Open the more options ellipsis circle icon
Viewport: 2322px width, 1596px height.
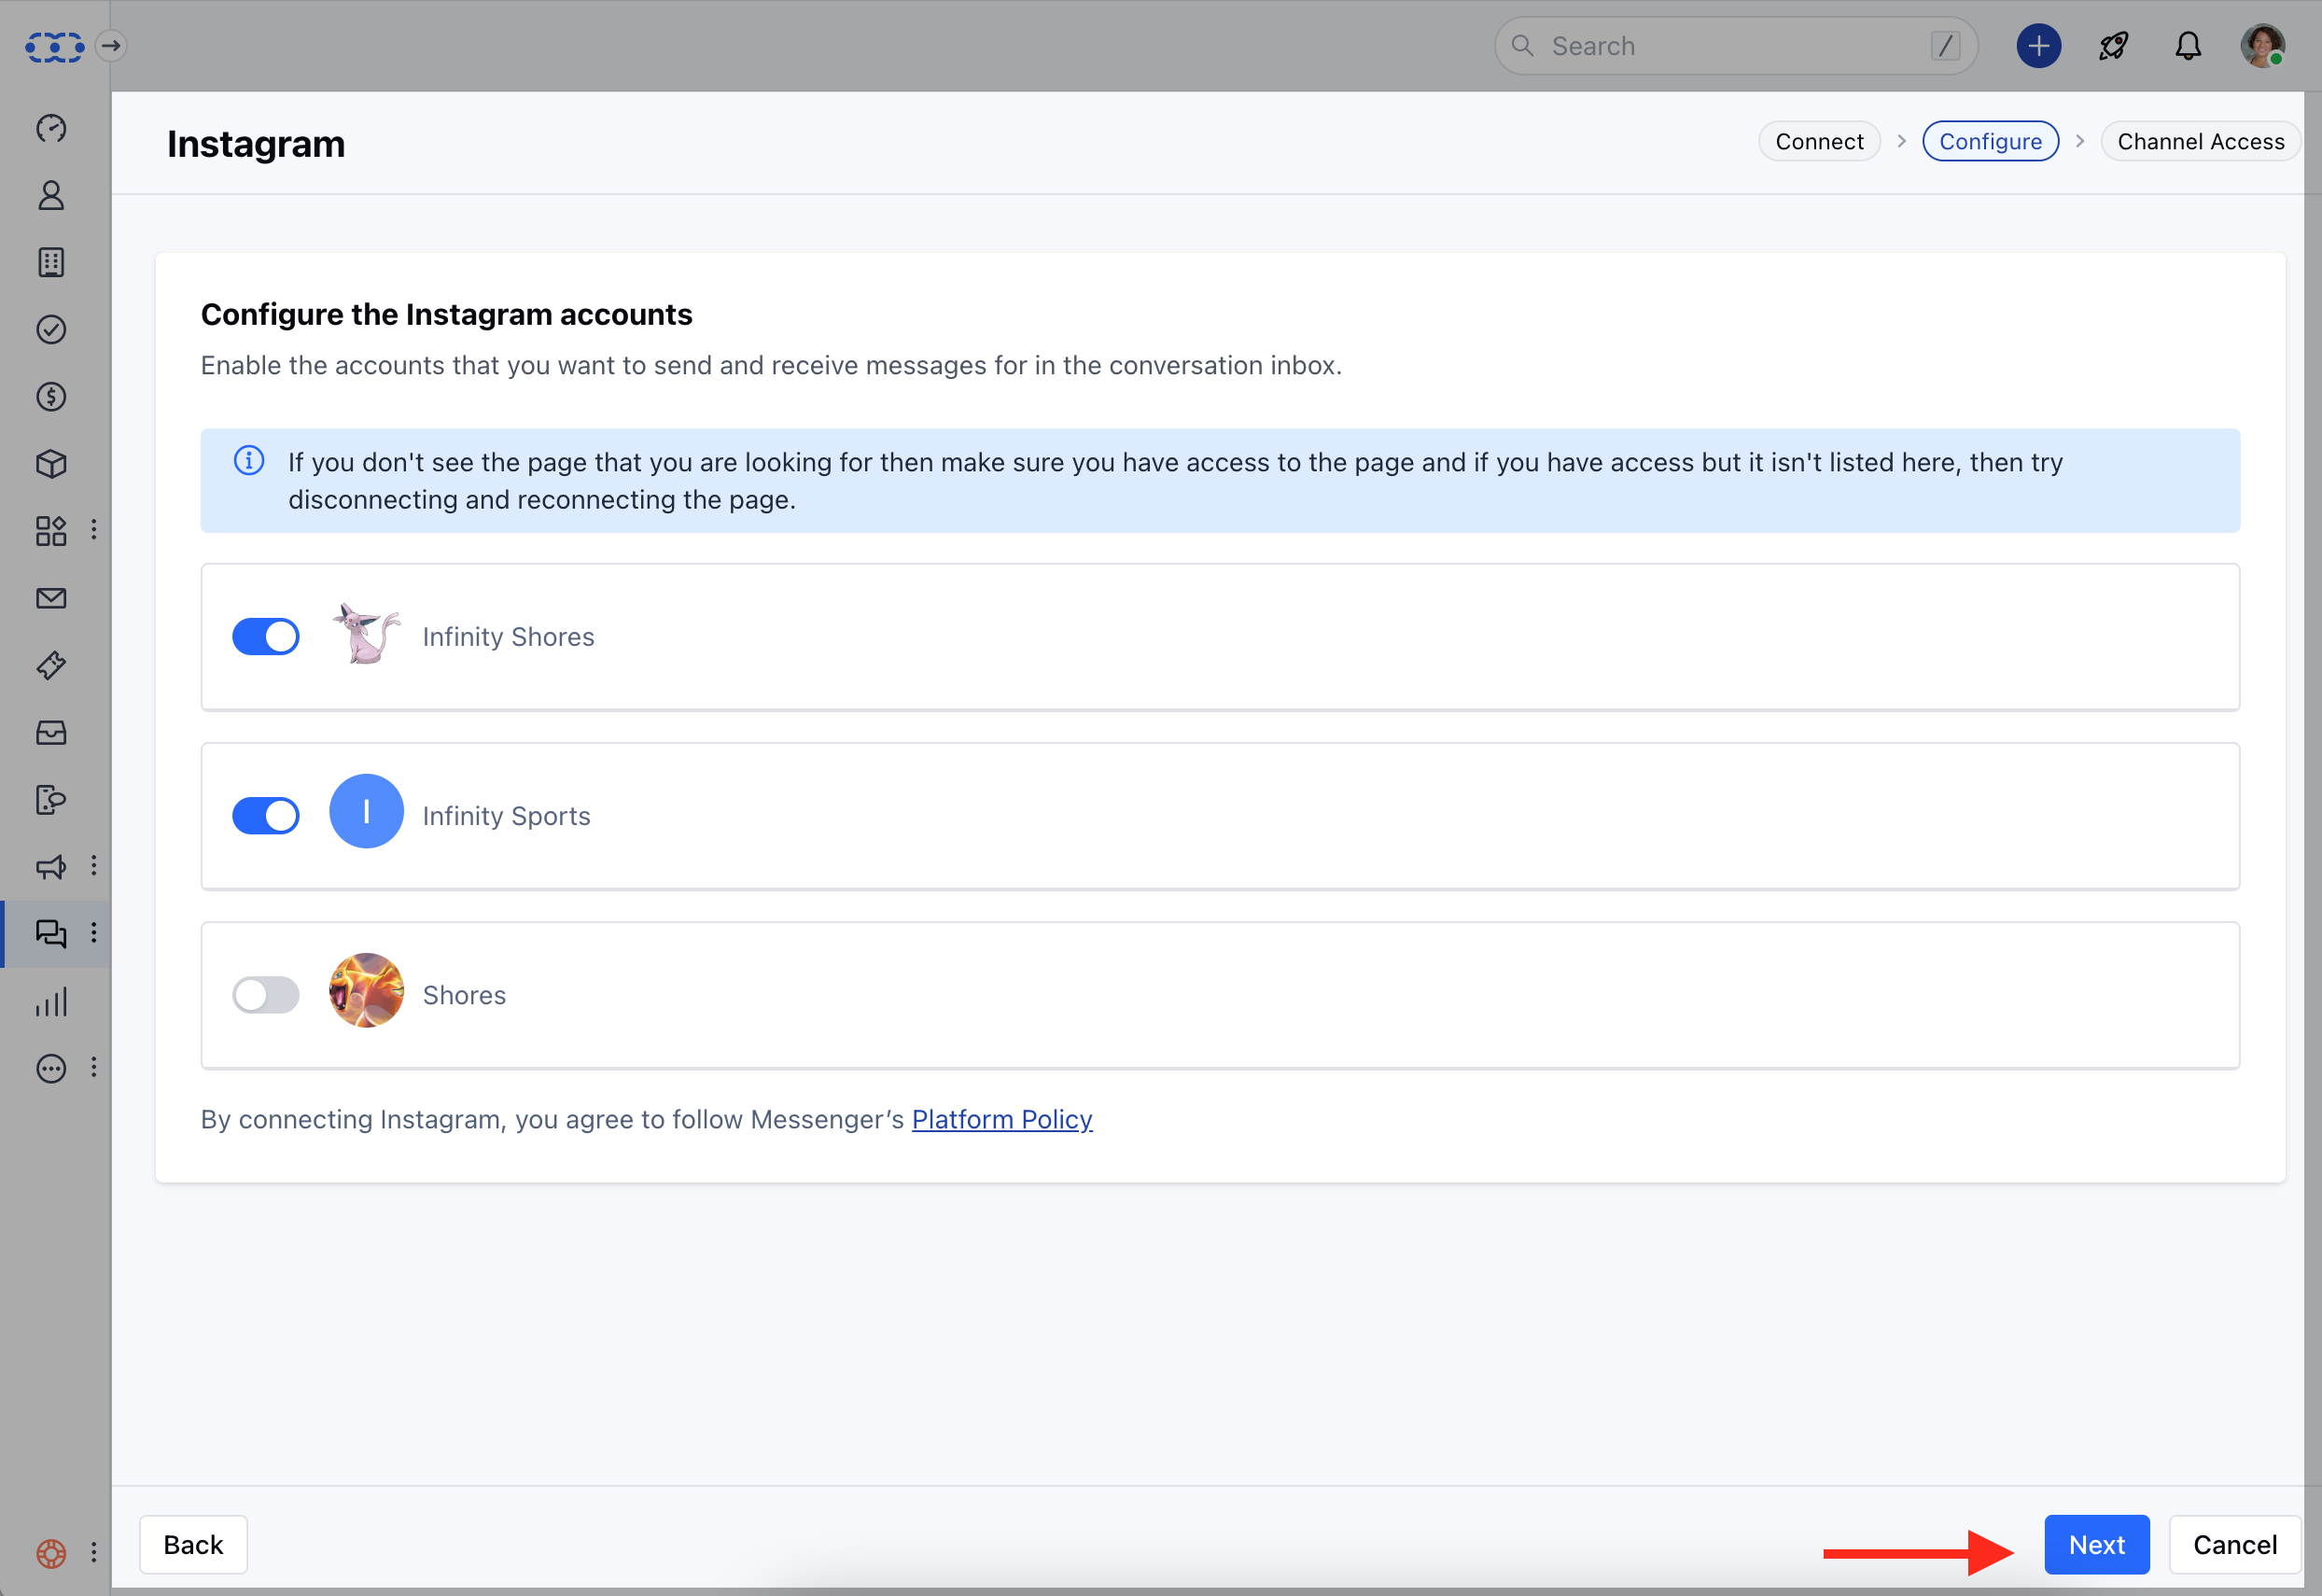pos(51,1068)
